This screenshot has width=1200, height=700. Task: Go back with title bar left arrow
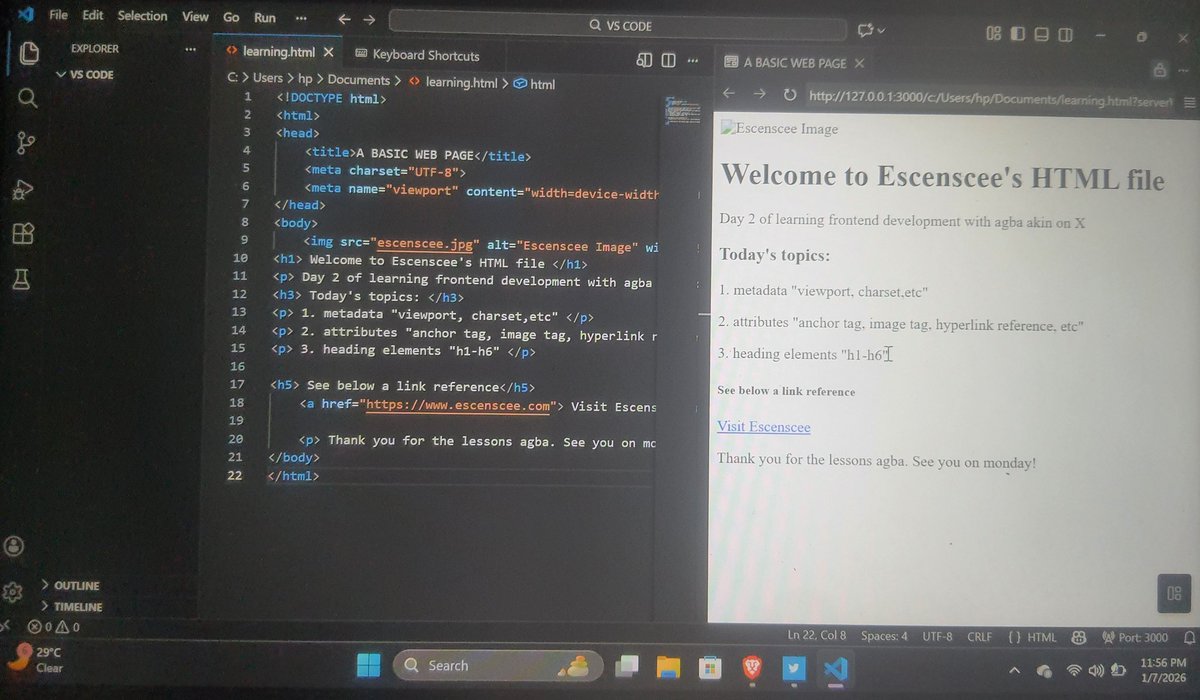344,19
